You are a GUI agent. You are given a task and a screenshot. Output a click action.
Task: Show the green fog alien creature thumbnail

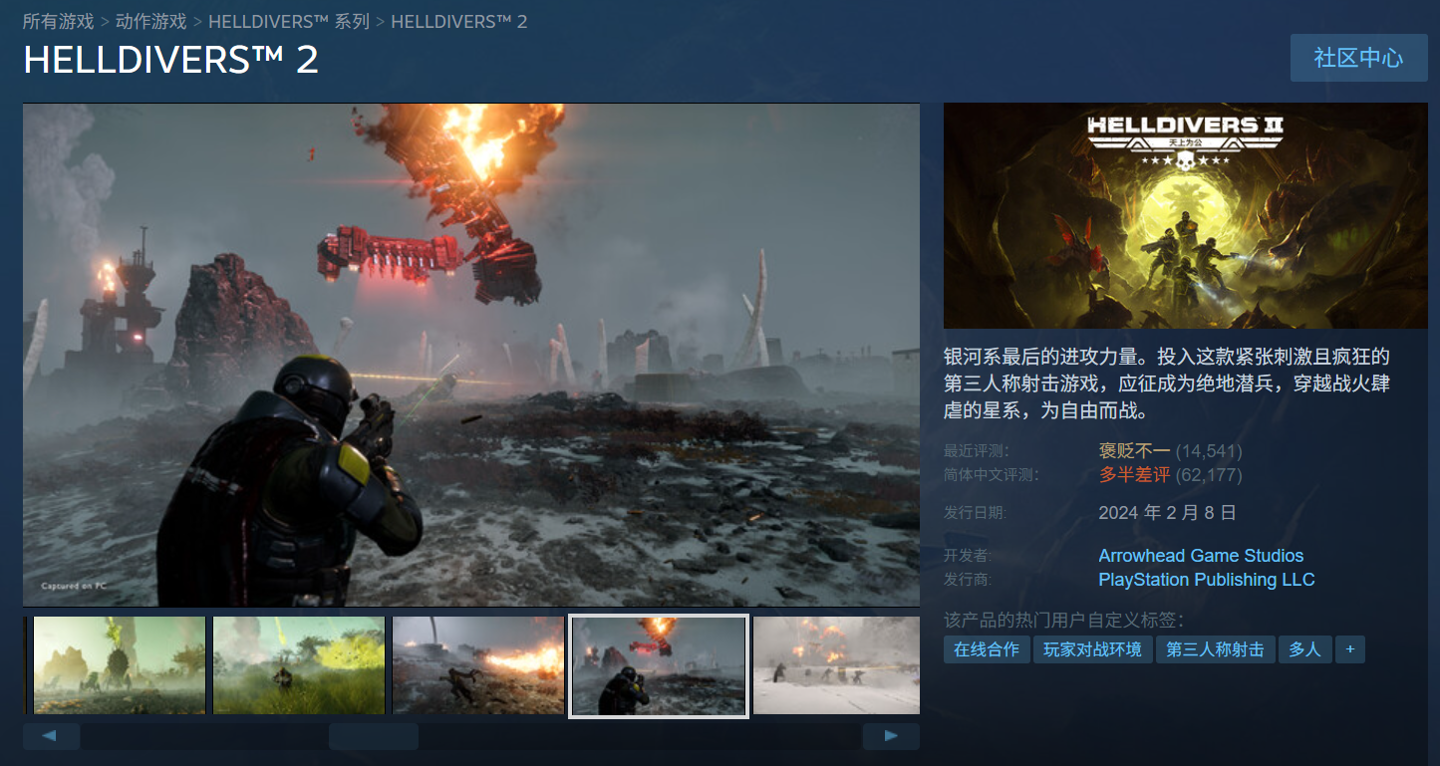119,665
